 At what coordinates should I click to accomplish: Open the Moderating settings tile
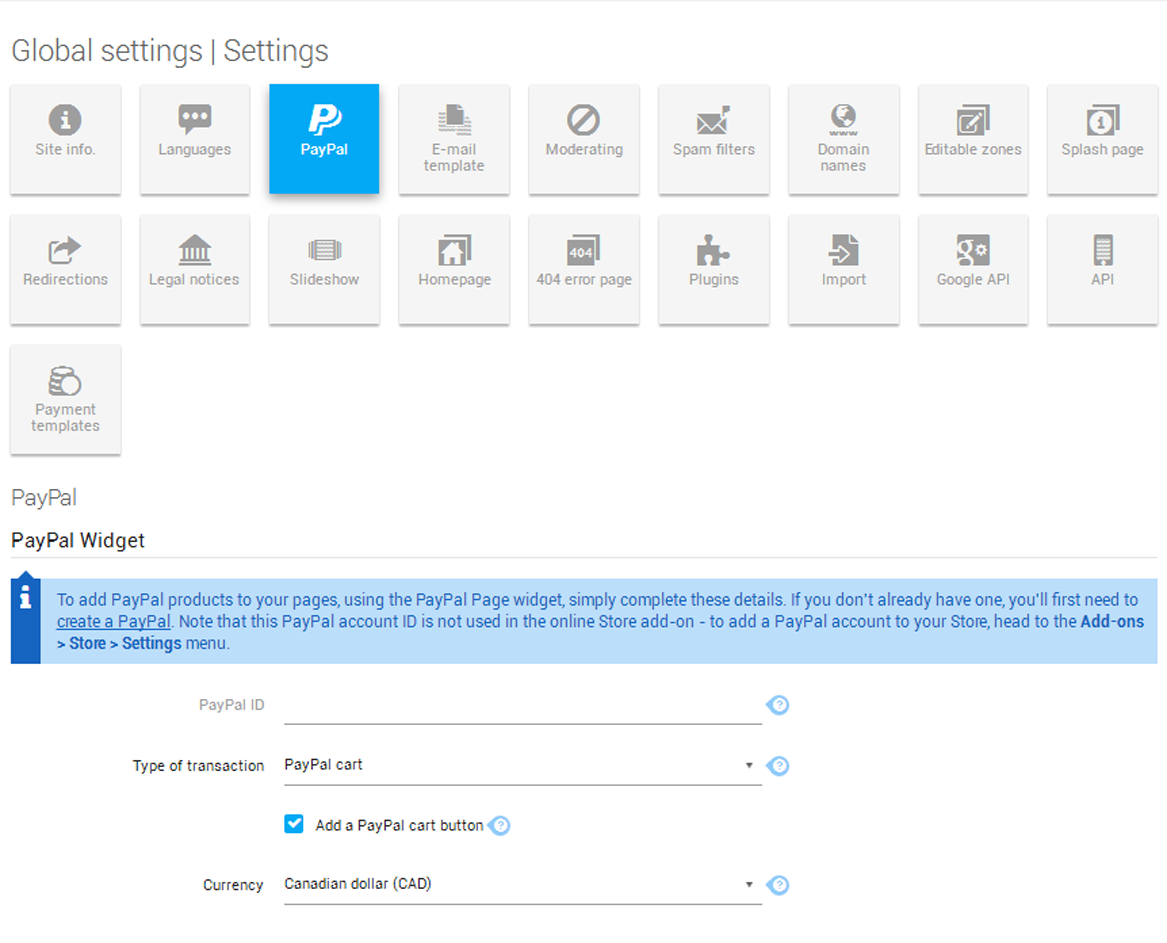click(584, 139)
